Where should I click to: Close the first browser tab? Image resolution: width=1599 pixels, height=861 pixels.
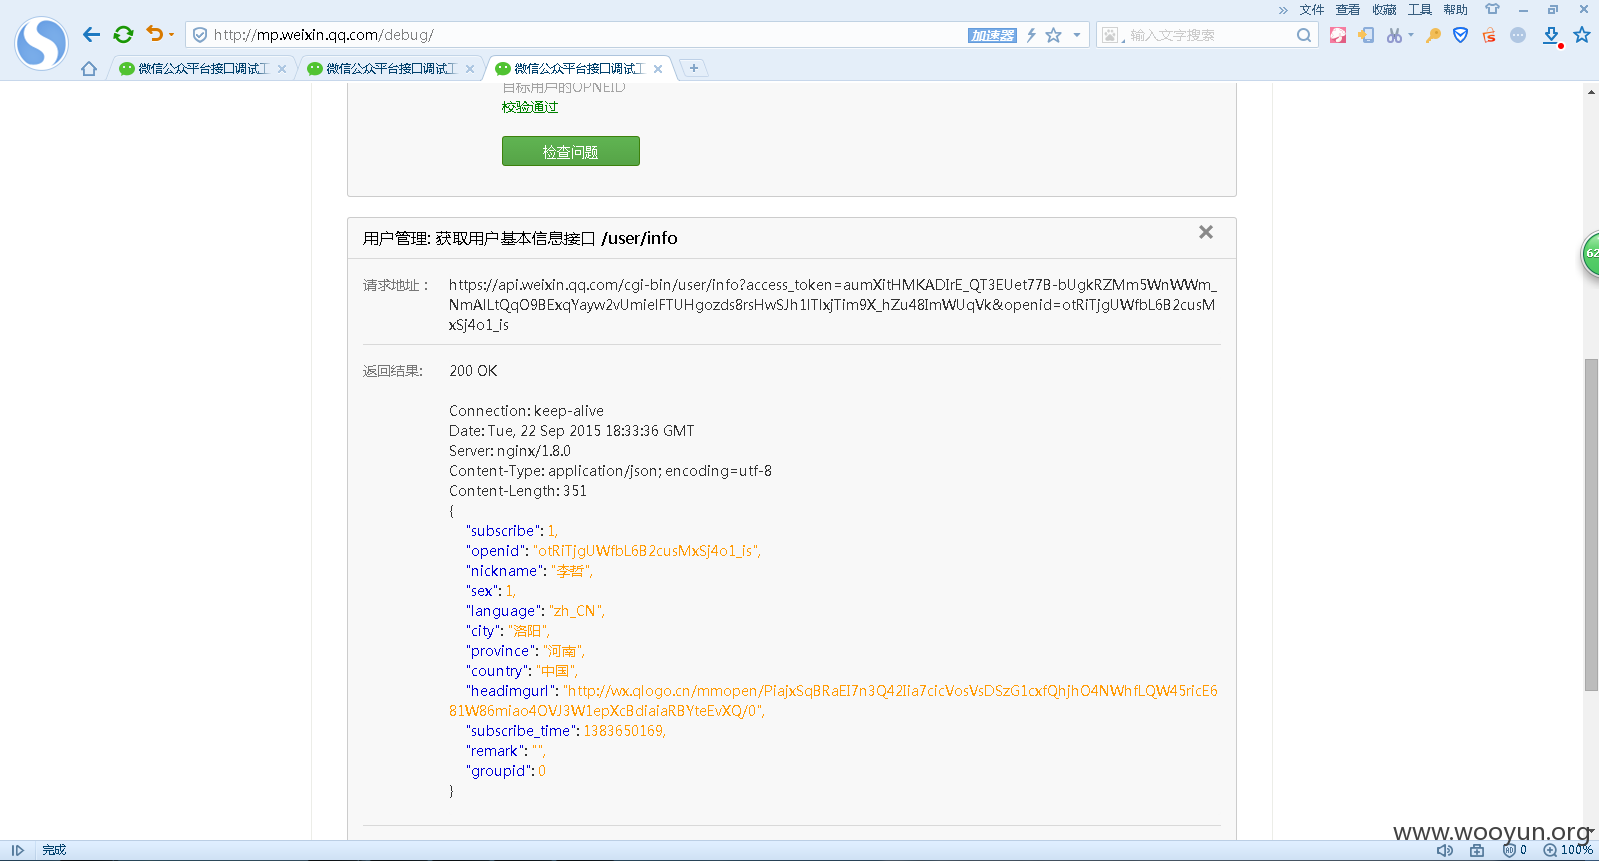point(282,69)
